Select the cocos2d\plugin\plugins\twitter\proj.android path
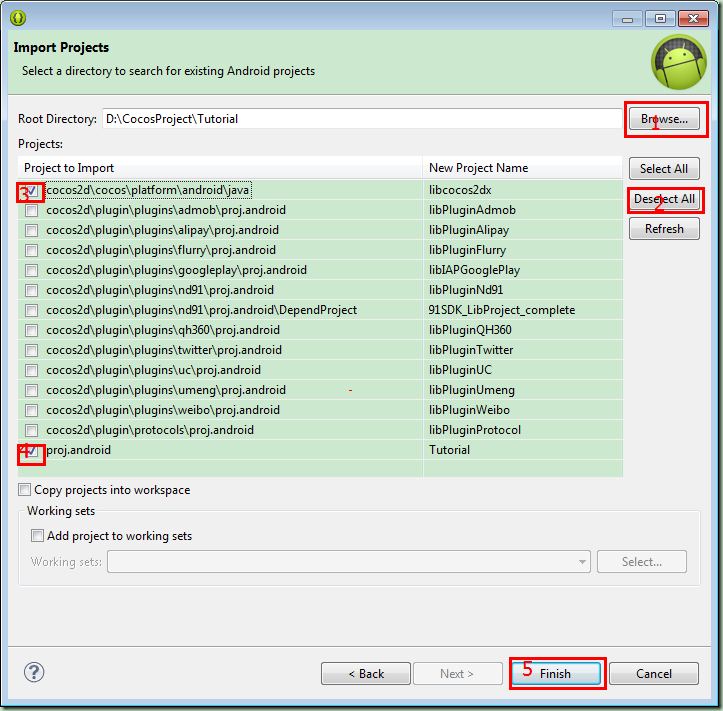The image size is (723, 711). [x=164, y=350]
